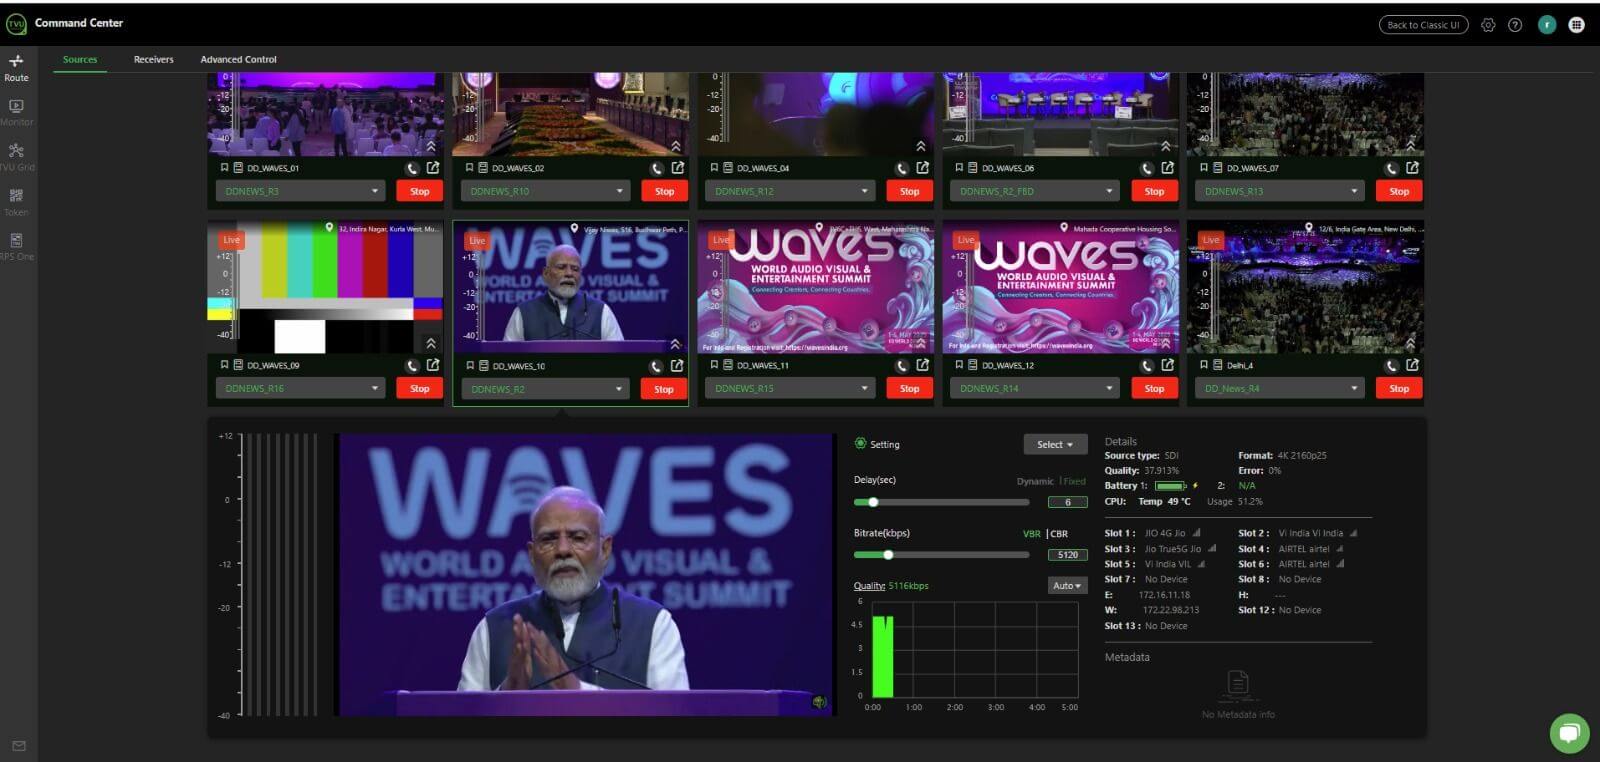Open the Auto quality graph dropdown
The width and height of the screenshot is (1600, 762).
pos(1067,586)
